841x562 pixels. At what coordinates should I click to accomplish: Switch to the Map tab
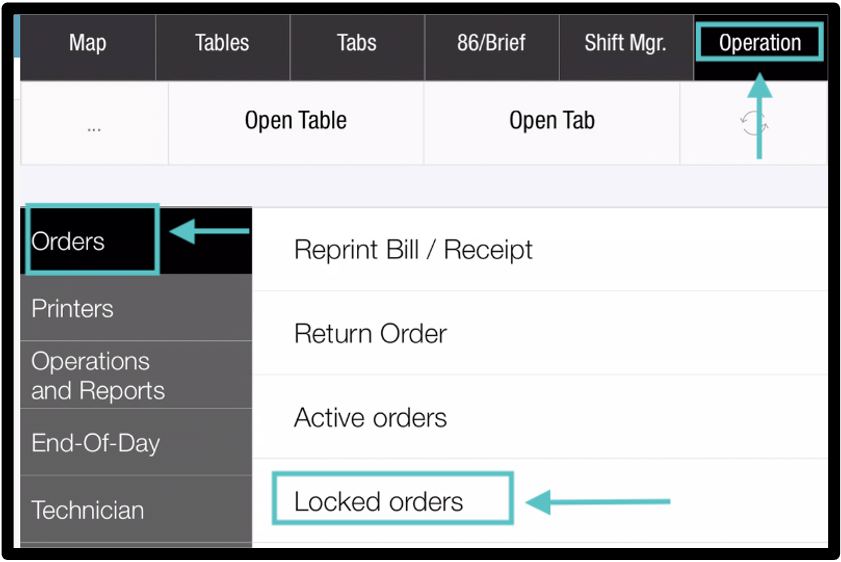(88, 43)
